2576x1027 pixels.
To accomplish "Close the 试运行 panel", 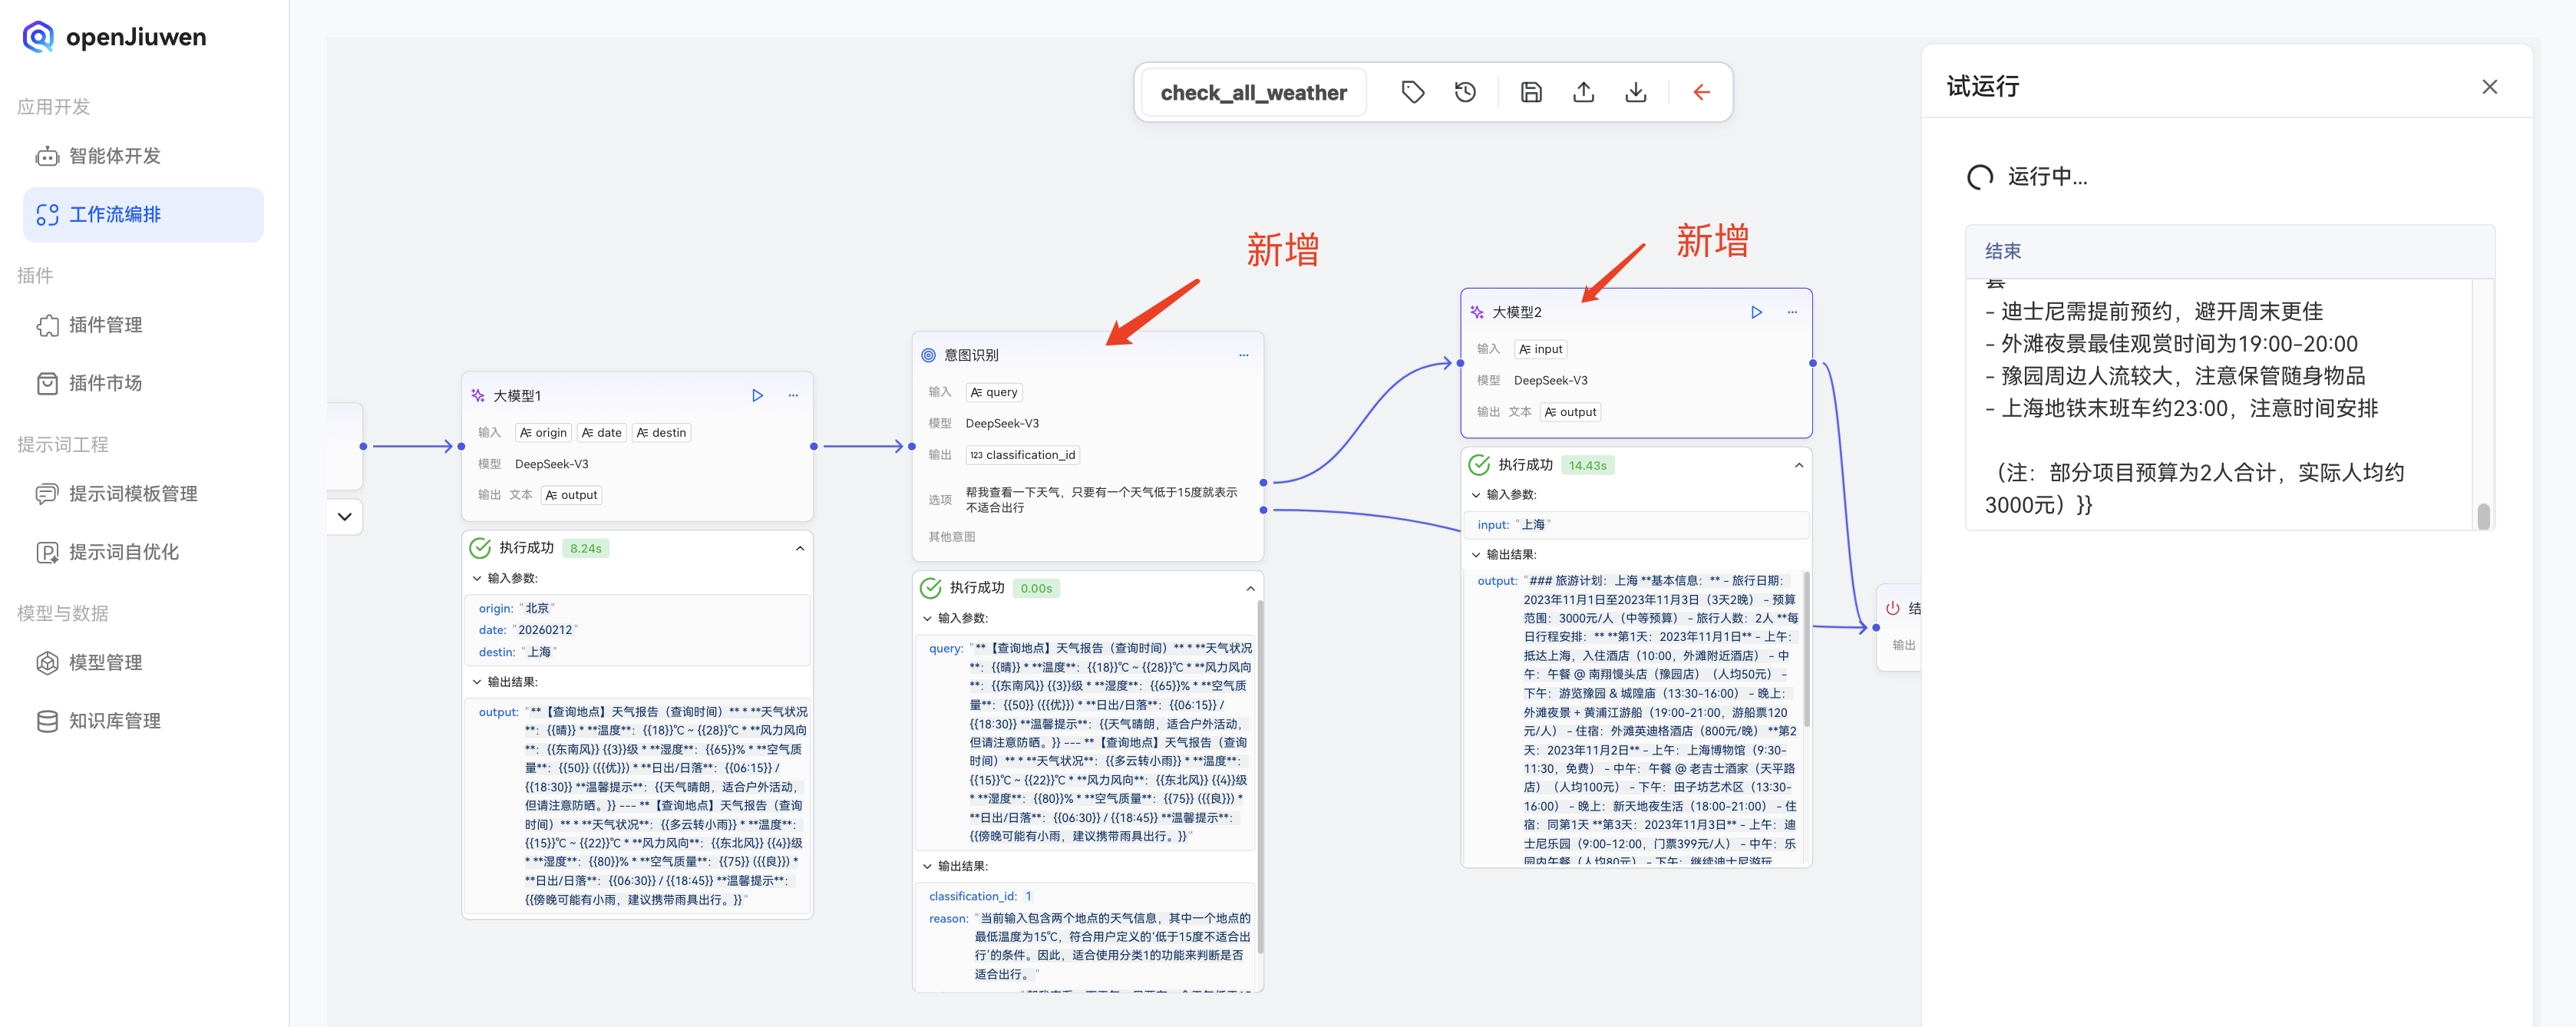I will [x=2489, y=87].
